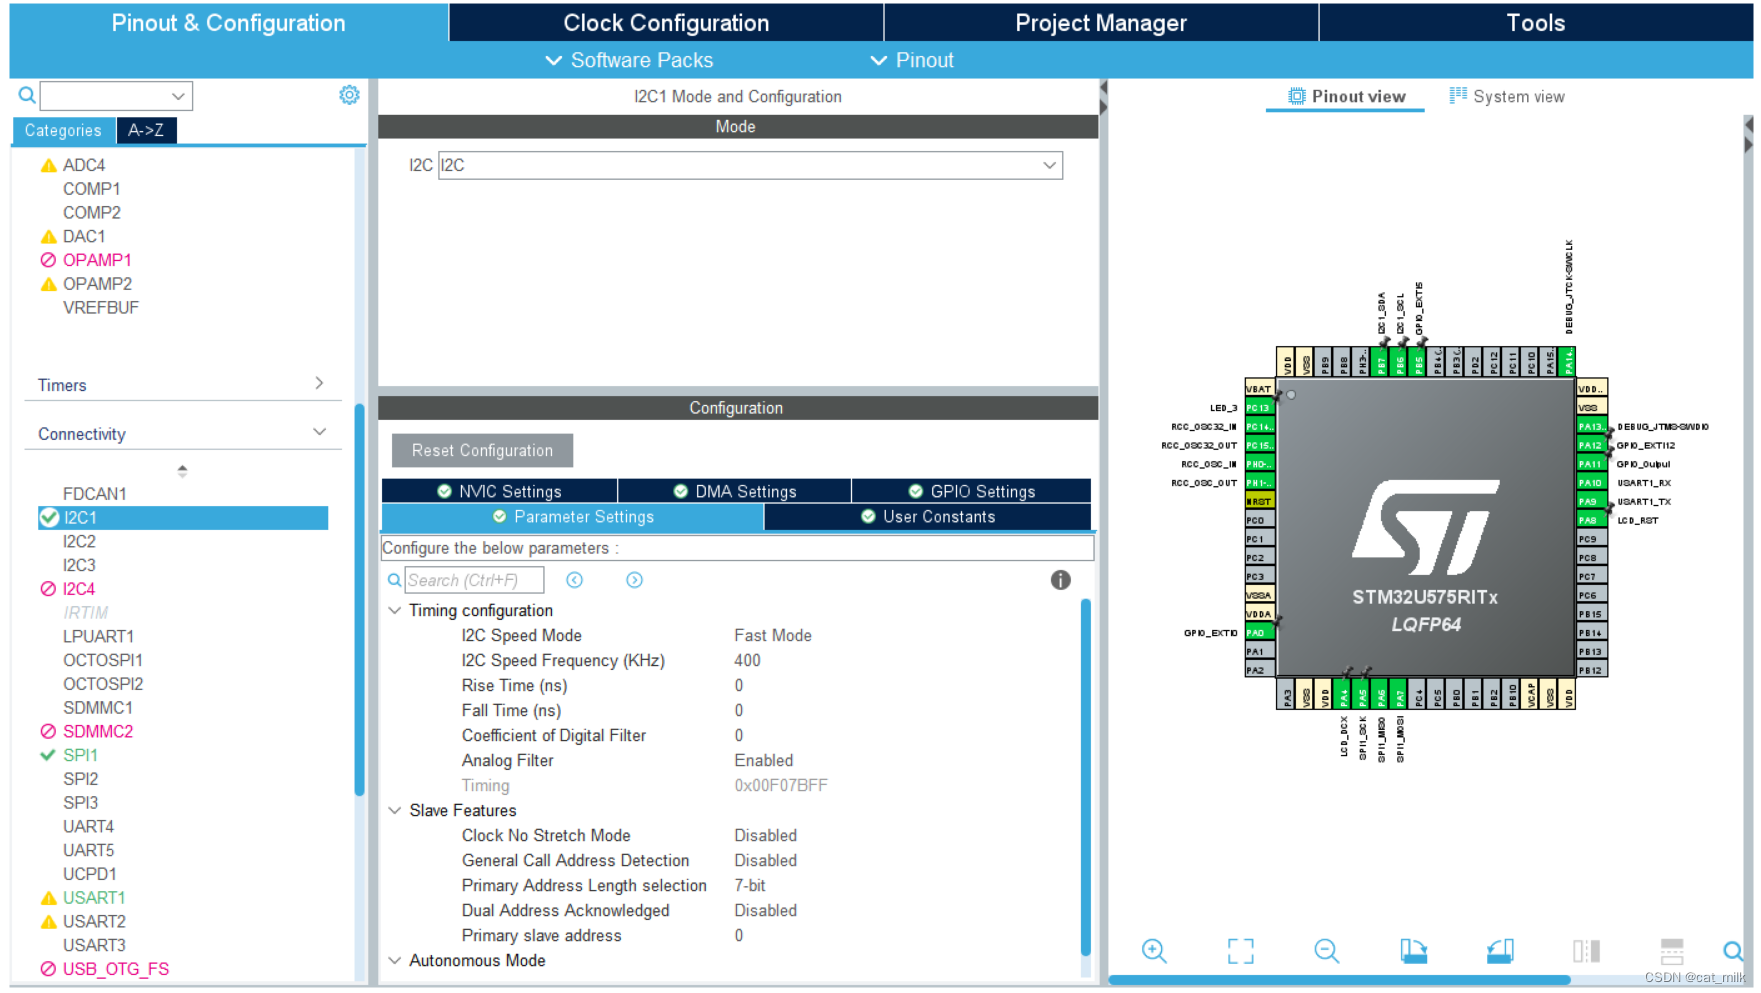1761x993 pixels.
Task: Flip the chip view horizontally
Action: 1586,950
